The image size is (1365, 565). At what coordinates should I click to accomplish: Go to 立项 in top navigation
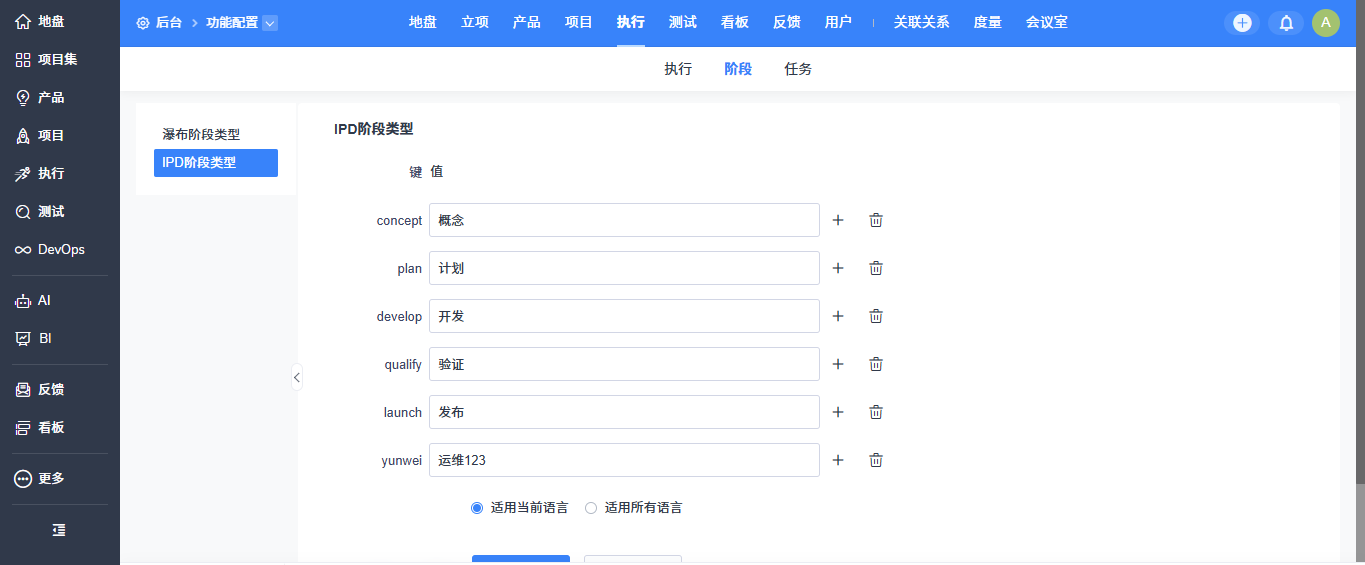475,22
